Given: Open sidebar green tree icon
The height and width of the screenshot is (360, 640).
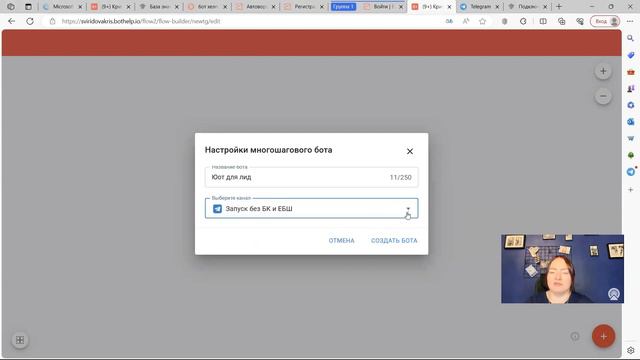Looking at the screenshot, I should tap(631, 156).
